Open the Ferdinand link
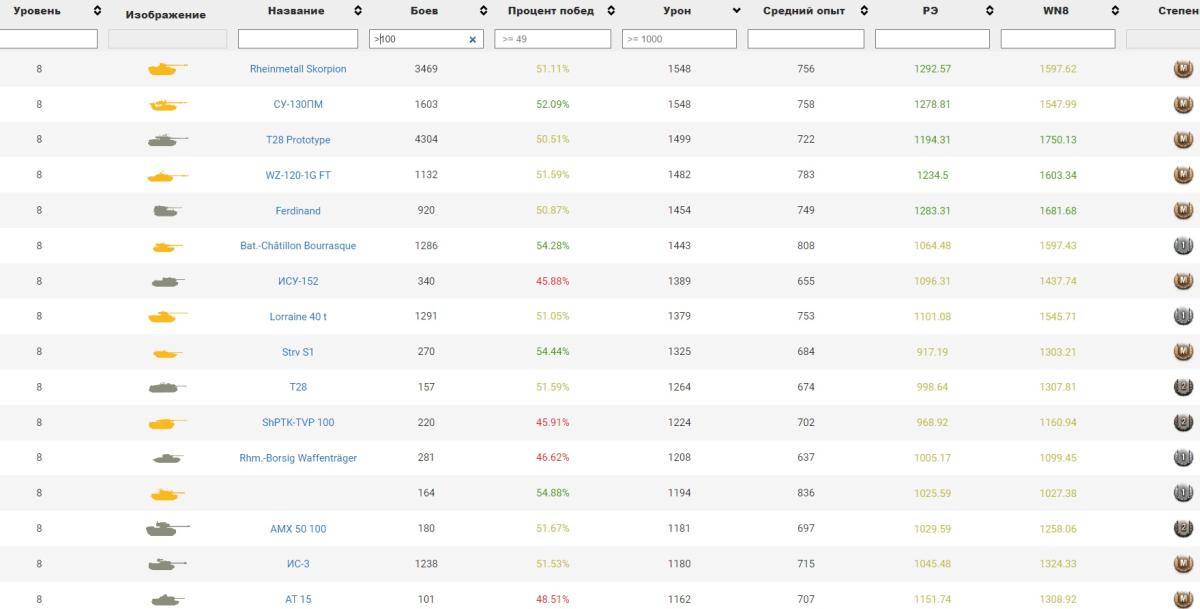The width and height of the screenshot is (1200, 609). tap(298, 211)
